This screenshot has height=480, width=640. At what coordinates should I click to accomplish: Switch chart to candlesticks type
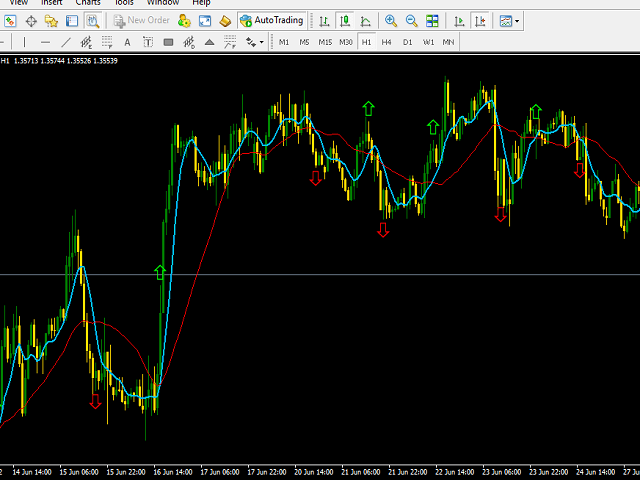pyautogui.click(x=345, y=21)
